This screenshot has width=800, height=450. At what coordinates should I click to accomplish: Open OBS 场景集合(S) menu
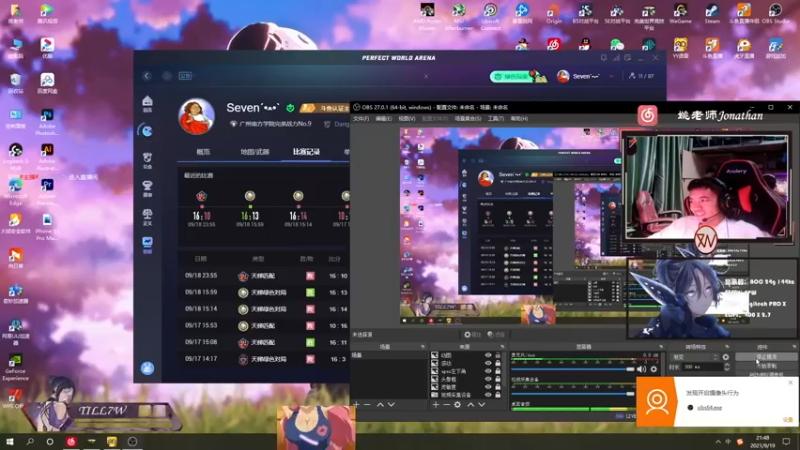(x=468, y=118)
